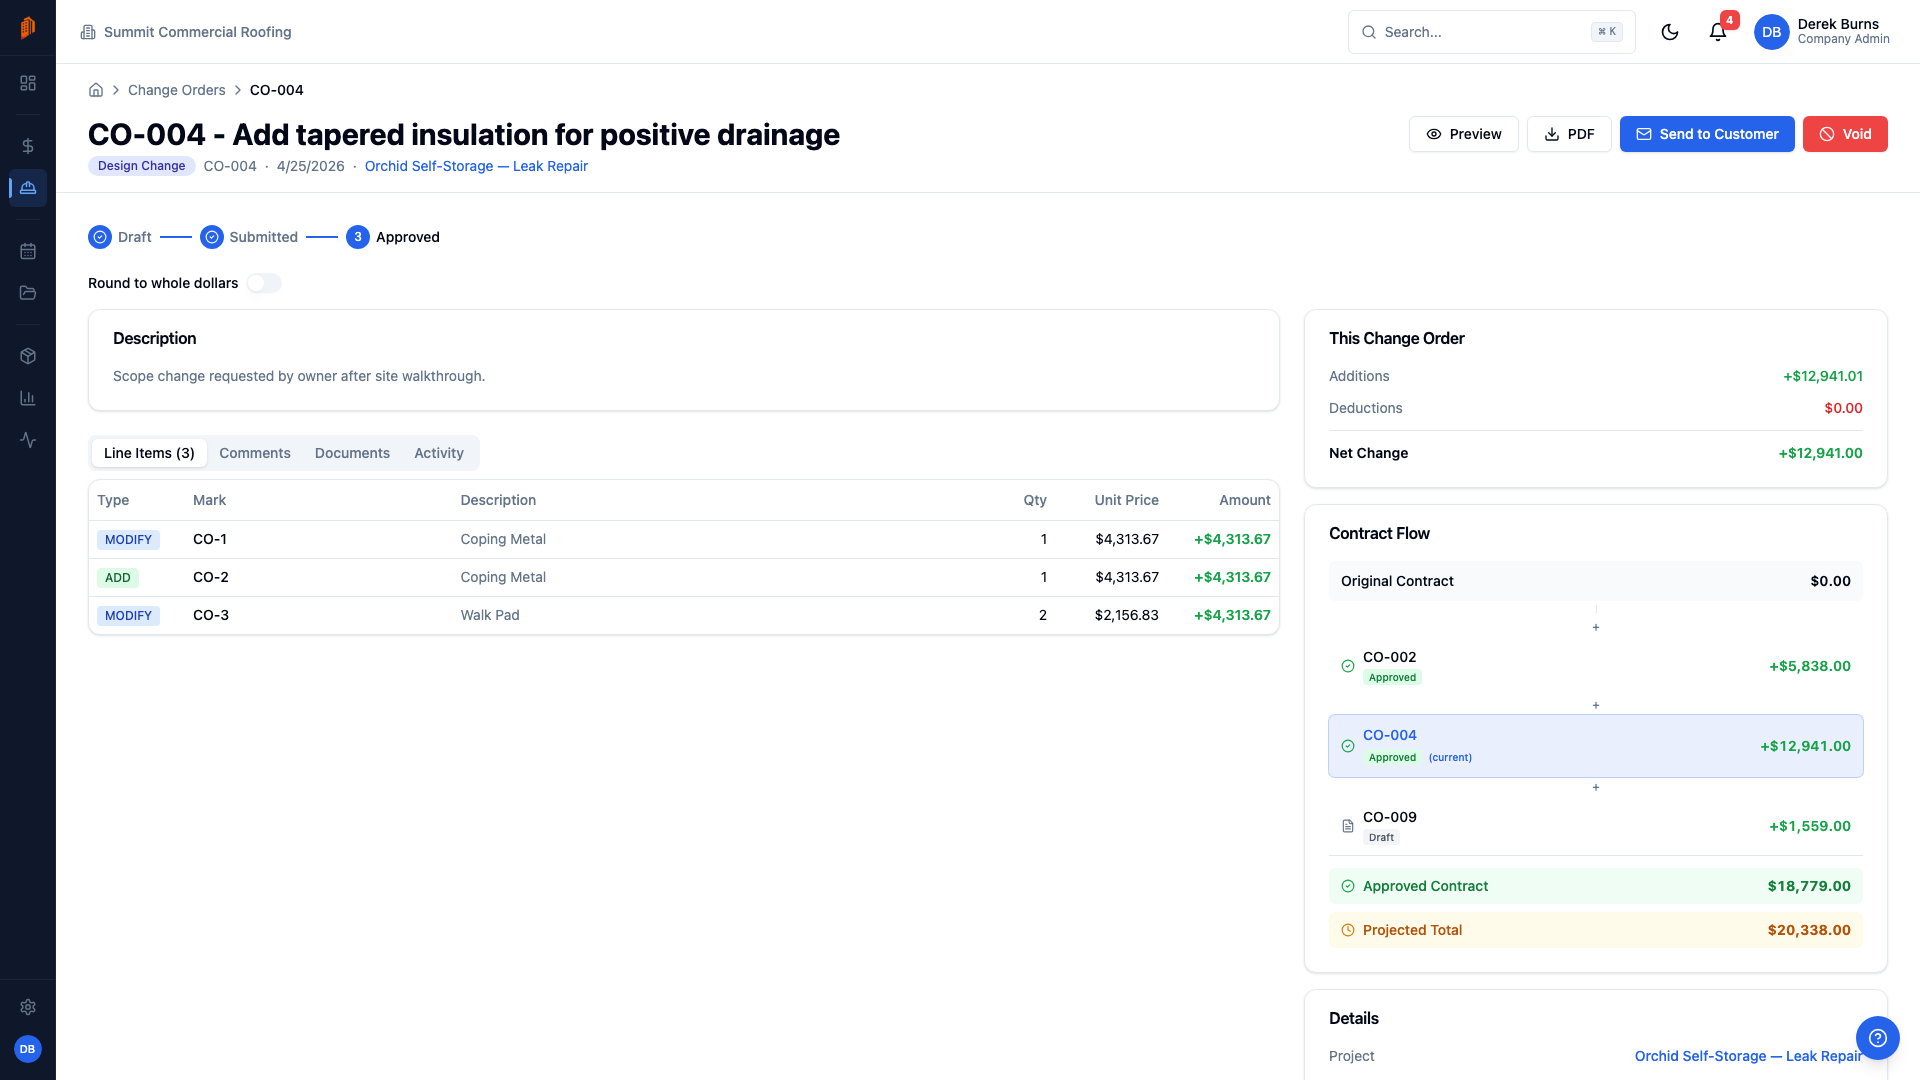Image resolution: width=1920 pixels, height=1080 pixels.
Task: Click Send to Customer button
Action: pyautogui.click(x=1707, y=134)
